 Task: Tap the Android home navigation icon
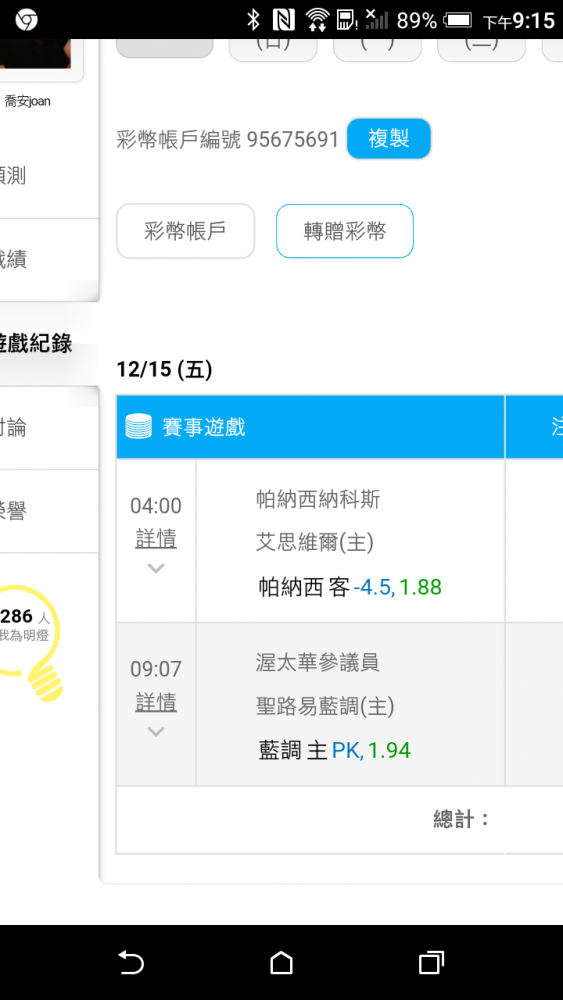pos(281,962)
